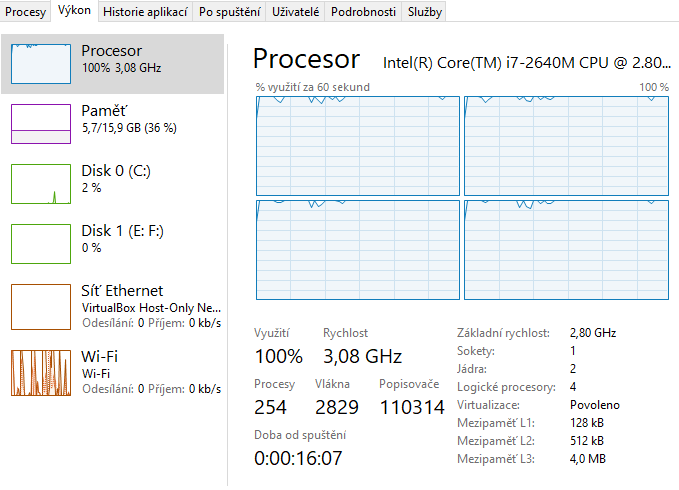The image size is (679, 490).
Task: Click the top-left logical processor graph
Action: [x=357, y=146]
